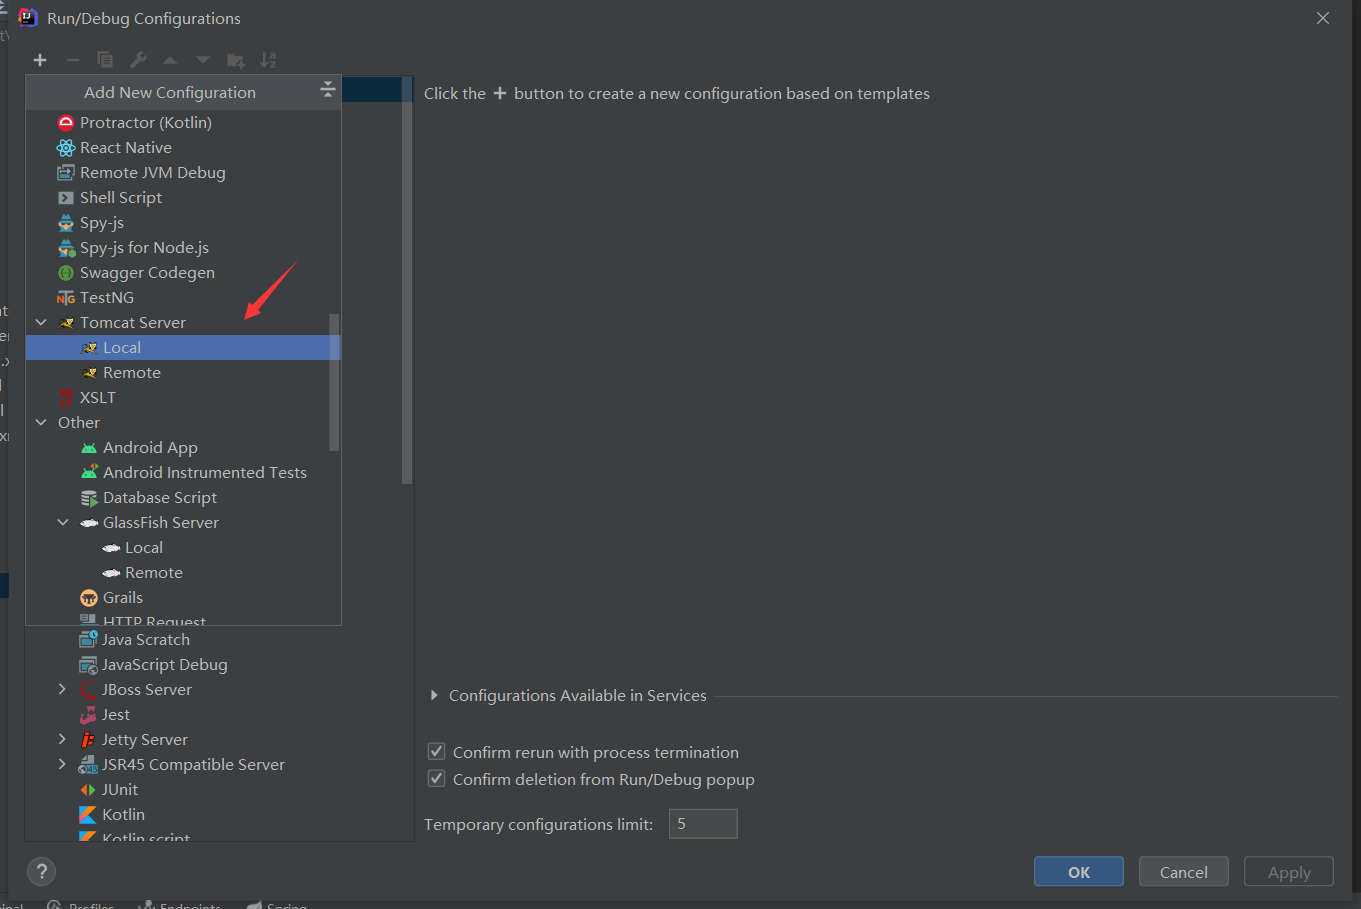Screen dimensions: 1361x909
Task: Click the TestNG icon
Action: coord(66,298)
